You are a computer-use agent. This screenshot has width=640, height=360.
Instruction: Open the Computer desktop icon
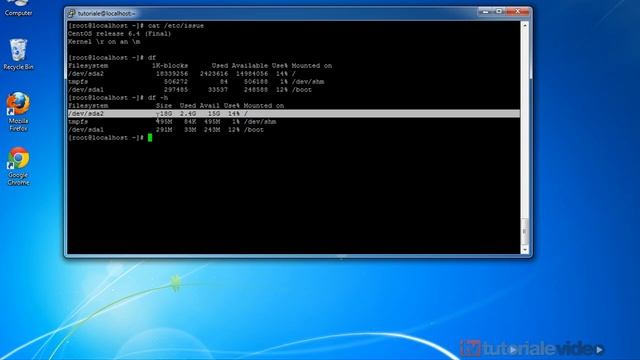coord(18,8)
